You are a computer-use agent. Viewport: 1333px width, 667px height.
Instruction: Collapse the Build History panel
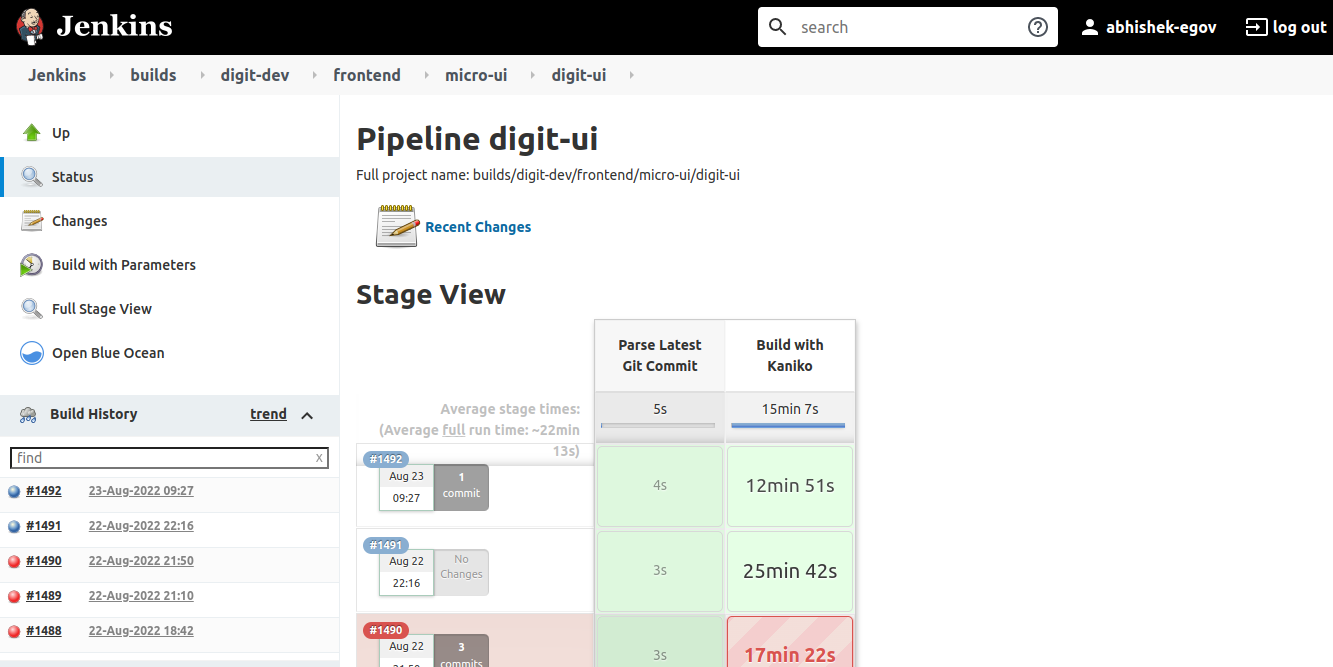(x=307, y=415)
